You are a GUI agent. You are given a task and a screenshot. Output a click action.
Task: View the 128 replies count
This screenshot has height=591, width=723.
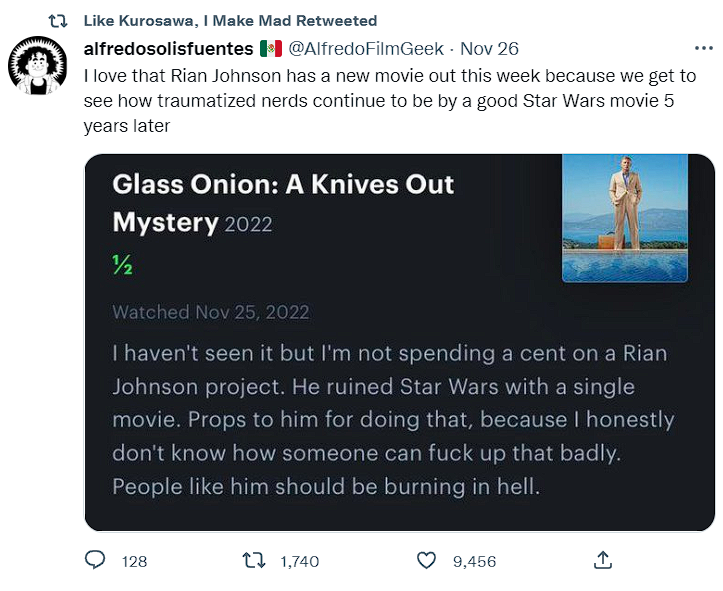[x=134, y=562]
